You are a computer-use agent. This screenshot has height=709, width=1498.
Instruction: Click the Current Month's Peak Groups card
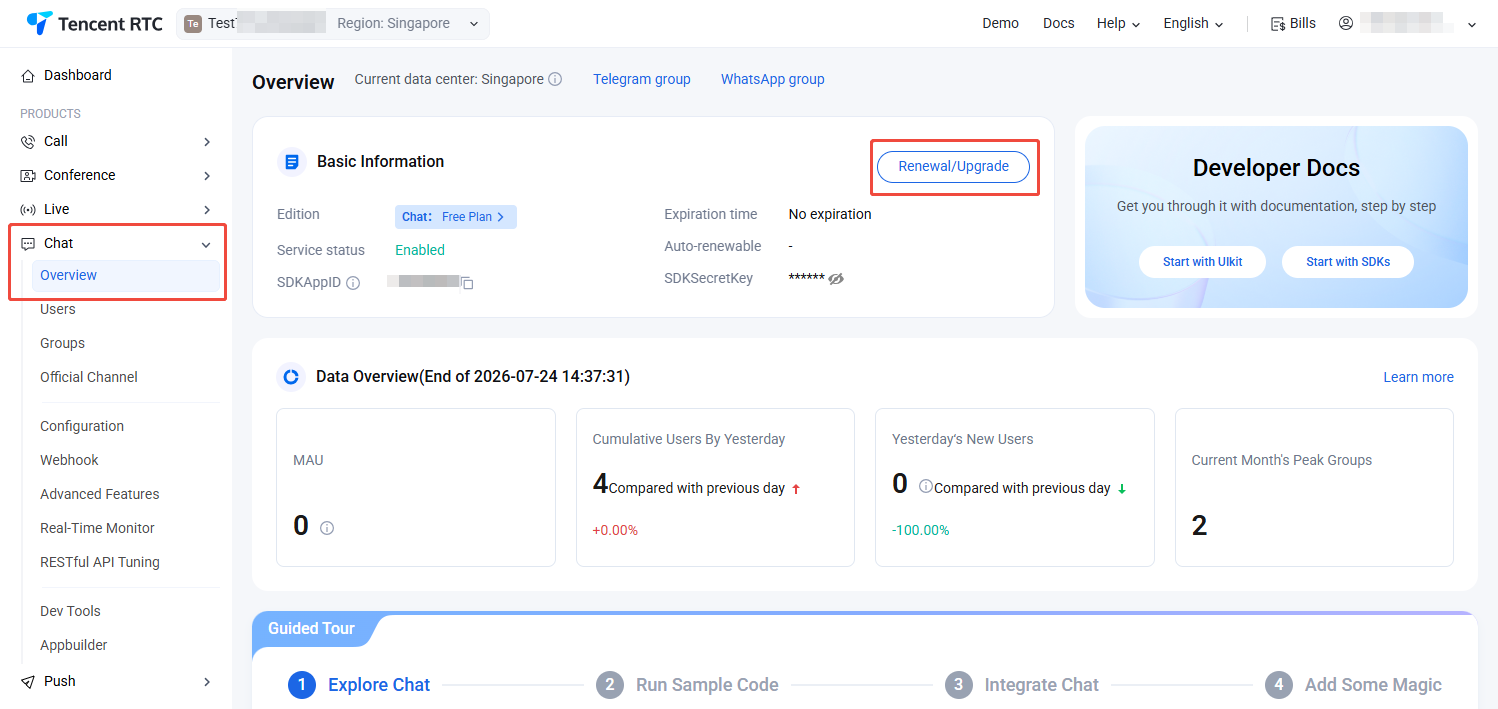click(1314, 487)
